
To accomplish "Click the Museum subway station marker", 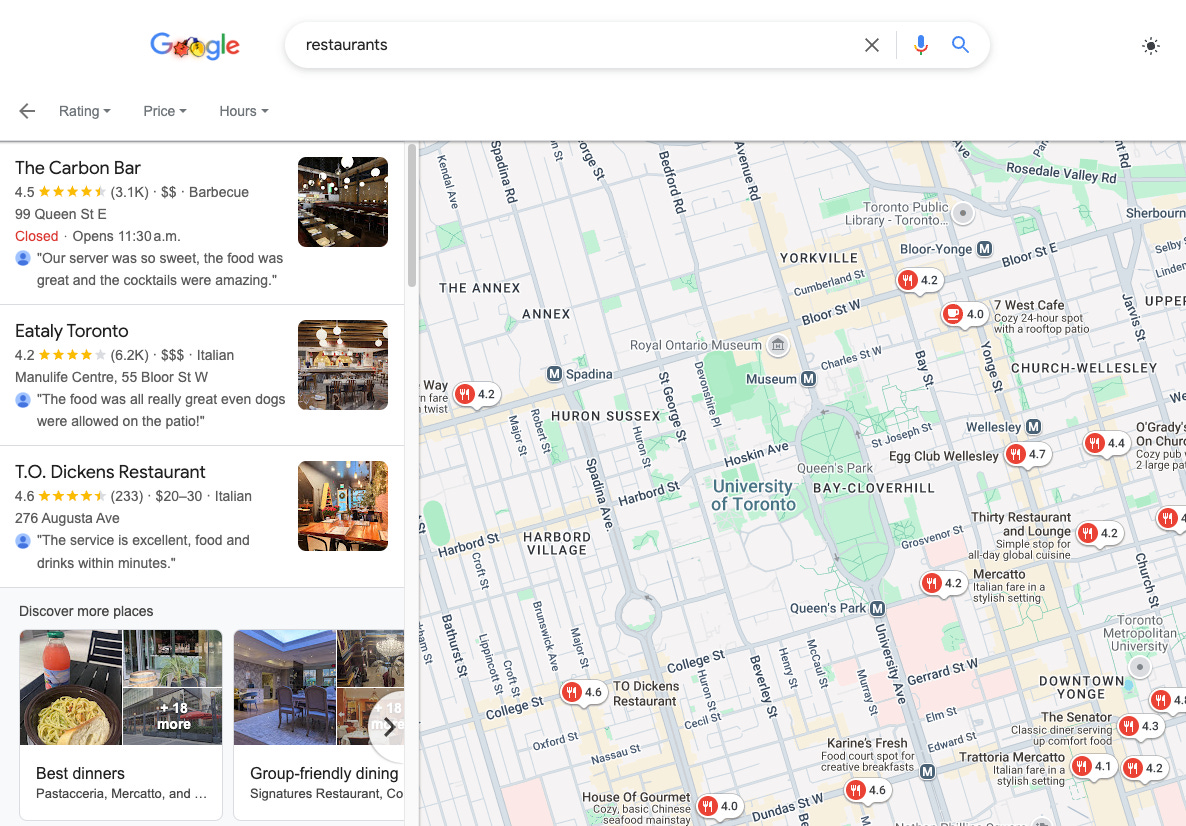I will click(x=809, y=378).
